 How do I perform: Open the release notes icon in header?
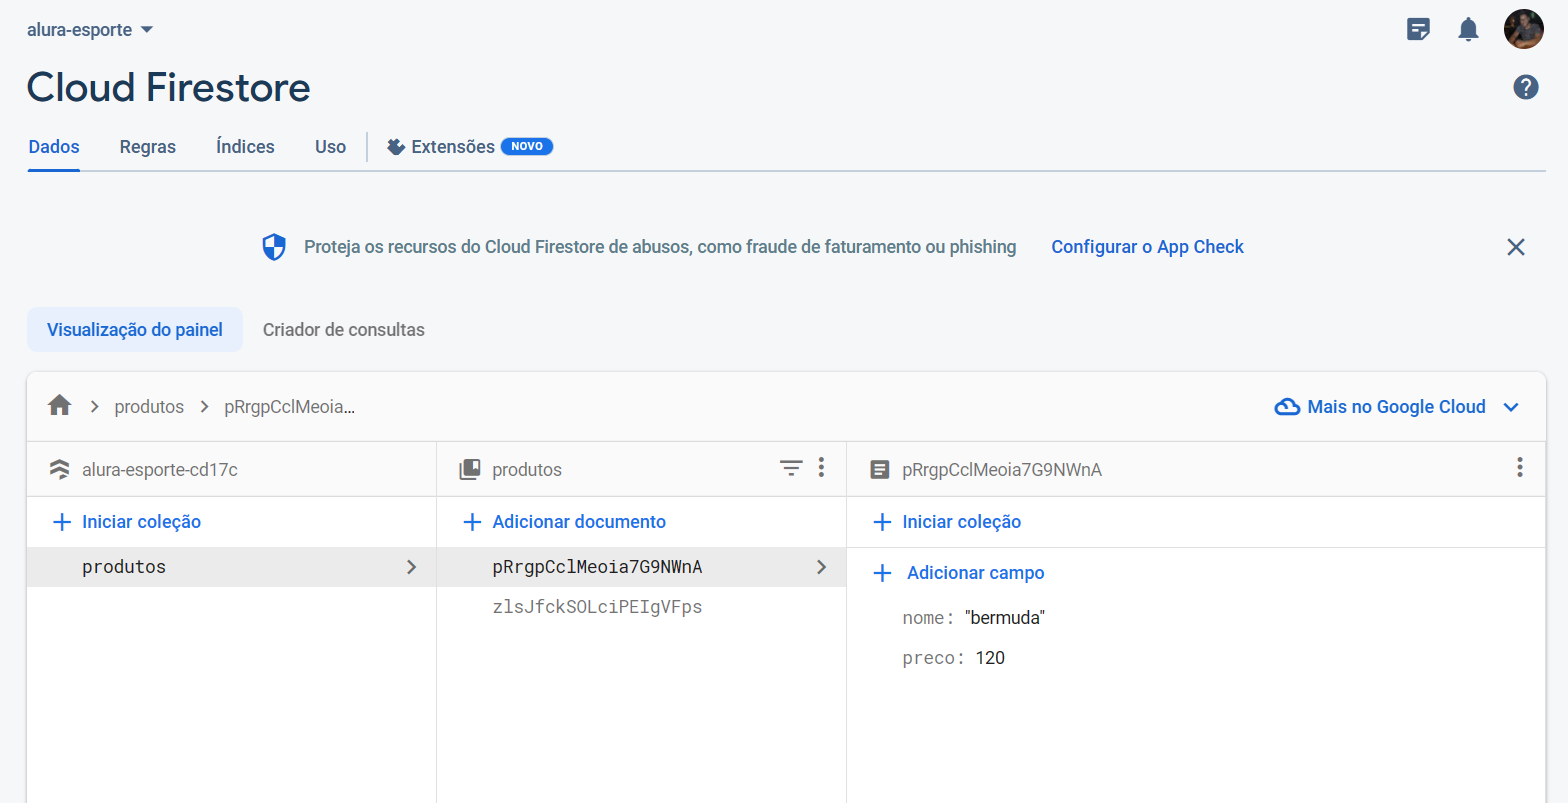click(1418, 29)
